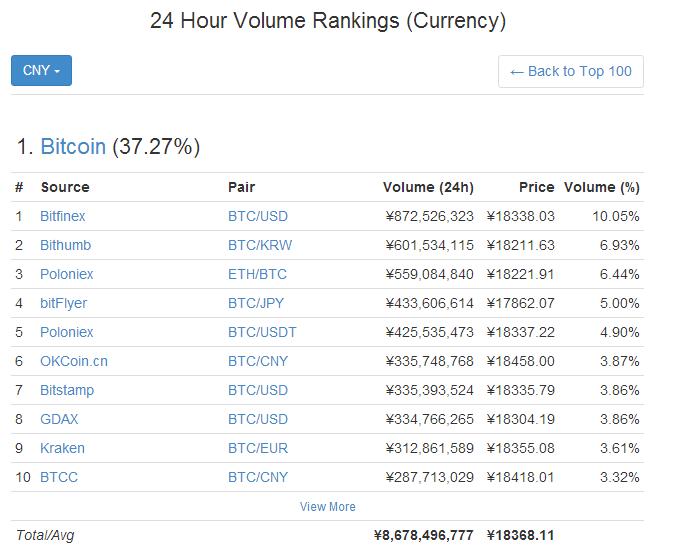Click the Pair column header
This screenshot has height=548, width=681.
241,187
